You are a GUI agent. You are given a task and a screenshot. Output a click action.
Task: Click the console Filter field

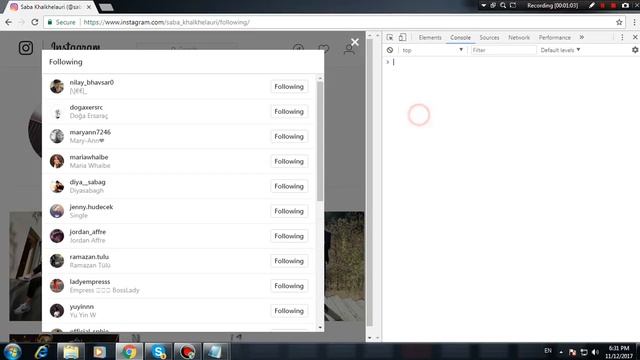pos(503,50)
